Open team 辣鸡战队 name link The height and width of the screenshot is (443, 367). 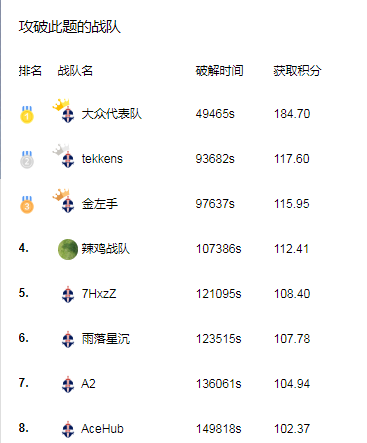(106, 249)
